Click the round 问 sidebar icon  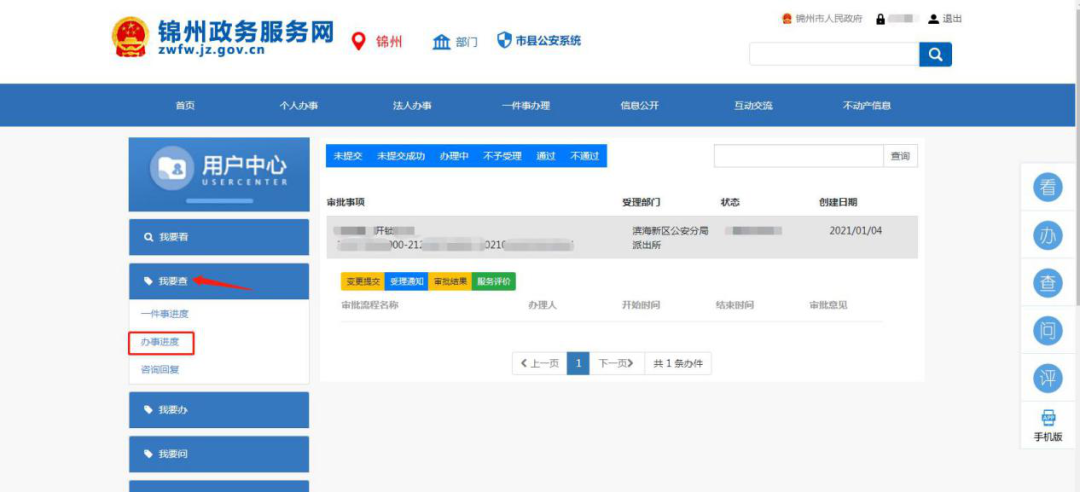point(1047,331)
